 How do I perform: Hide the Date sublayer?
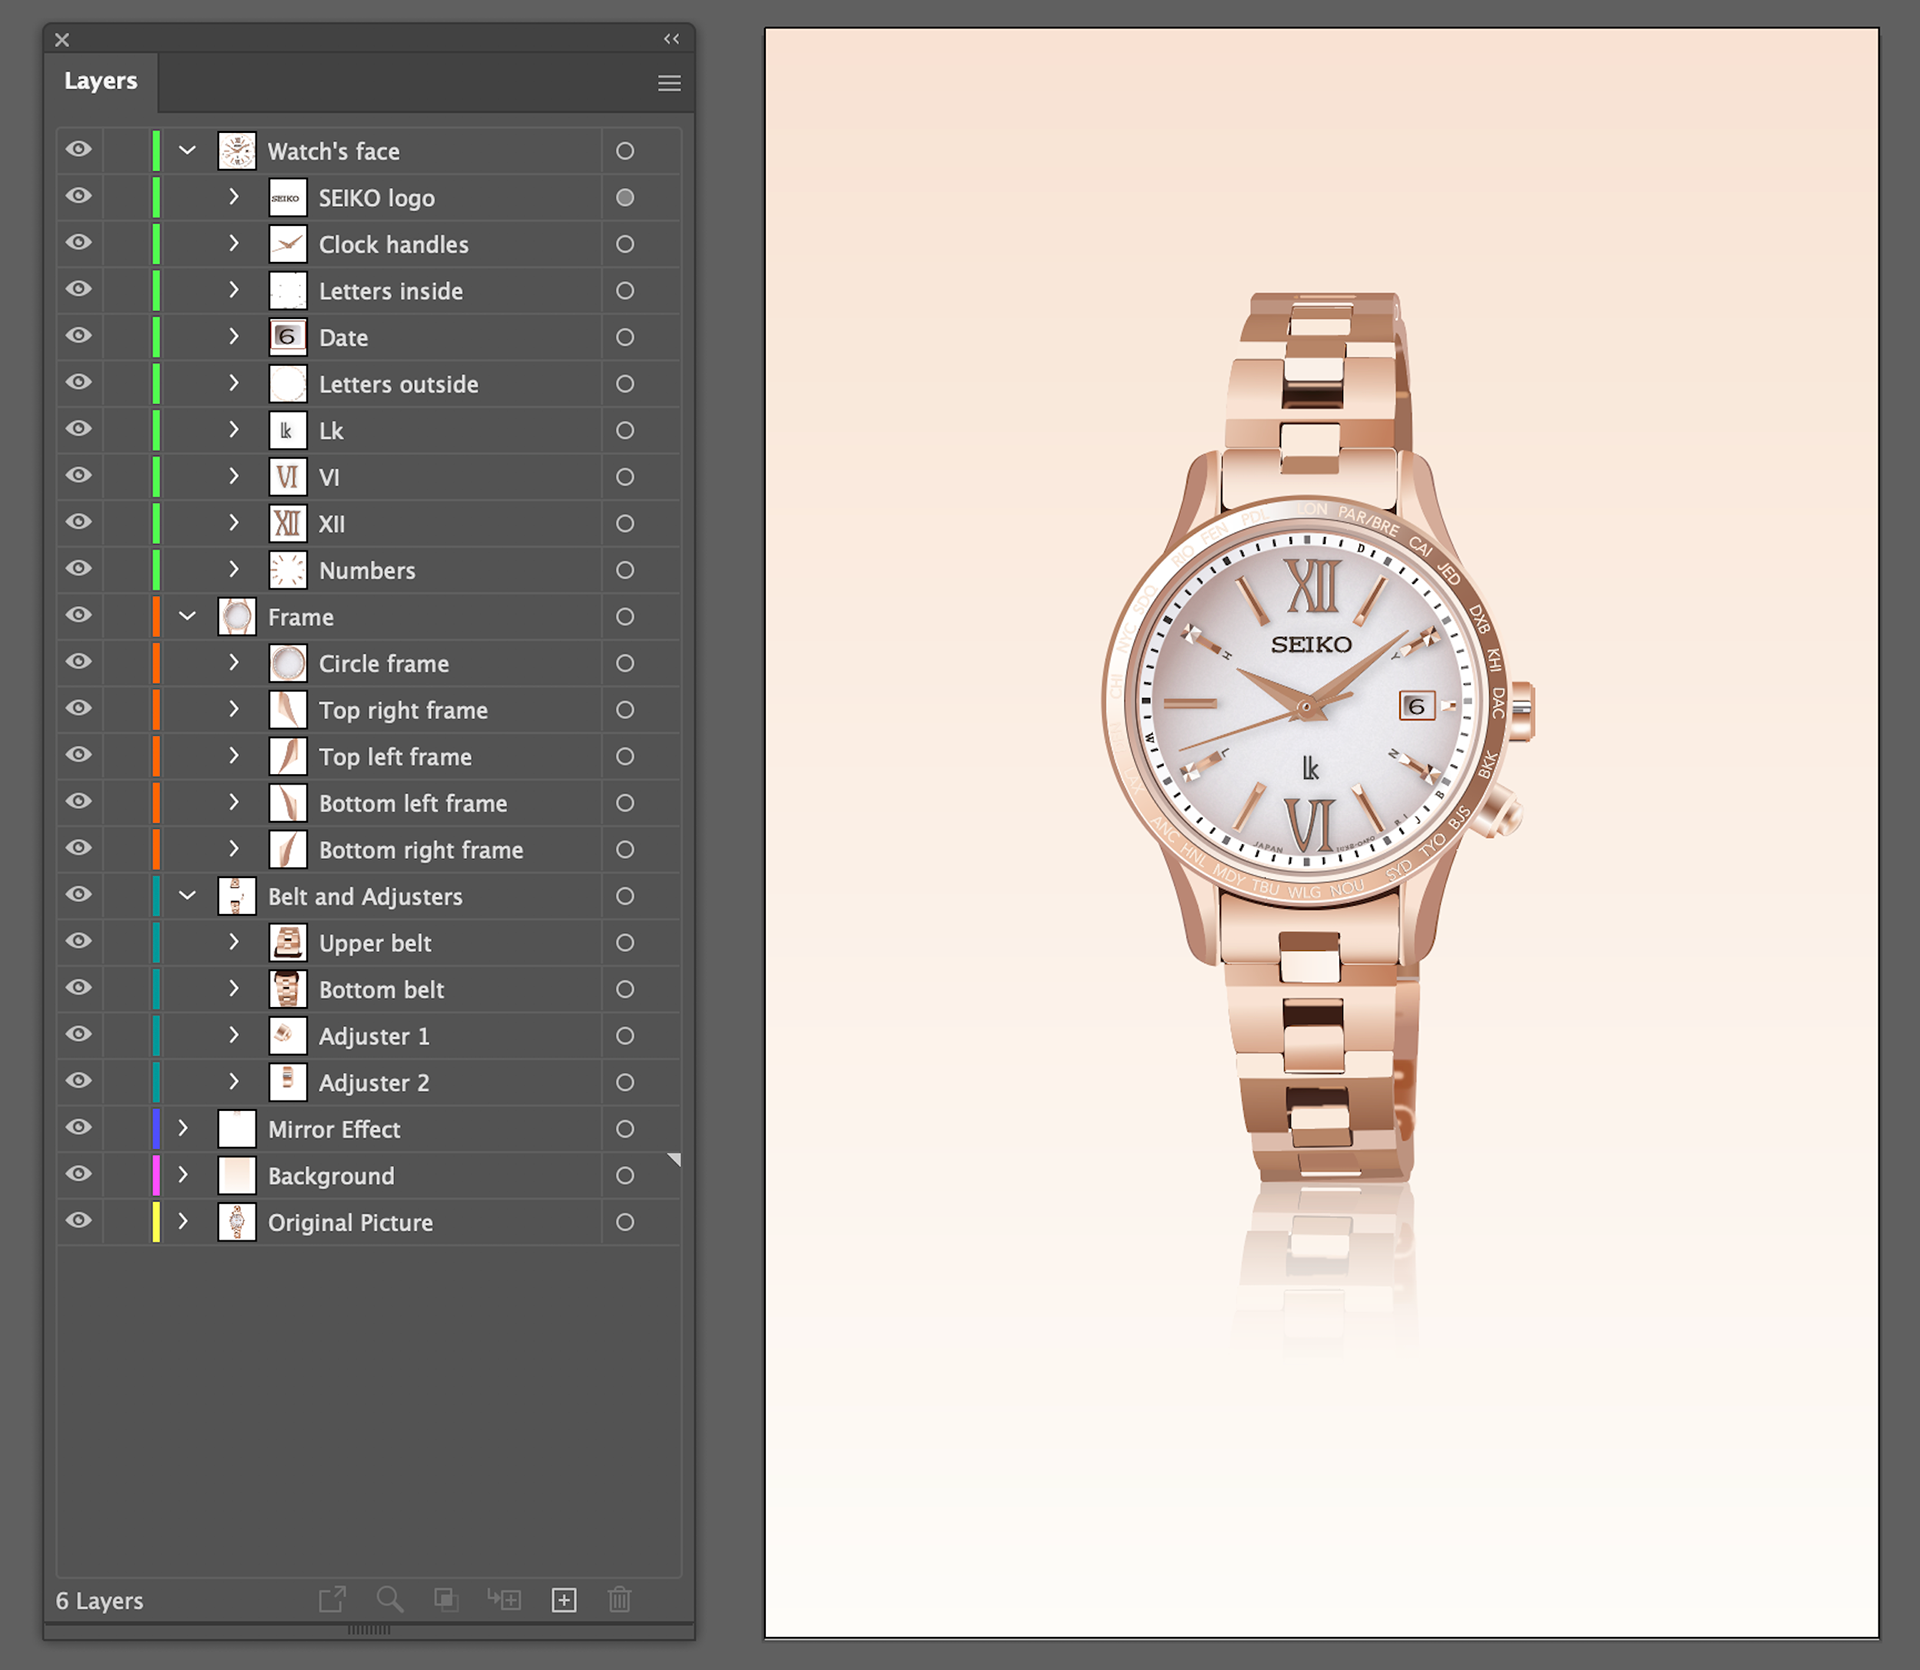pyautogui.click(x=79, y=336)
